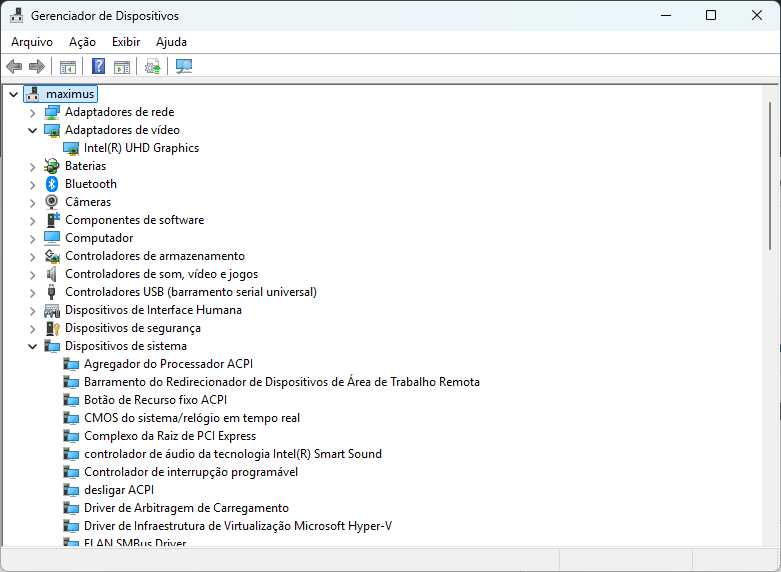
Task: Select controlador de áudio Intel(R) Smart Sound
Action: pyautogui.click(x=233, y=454)
